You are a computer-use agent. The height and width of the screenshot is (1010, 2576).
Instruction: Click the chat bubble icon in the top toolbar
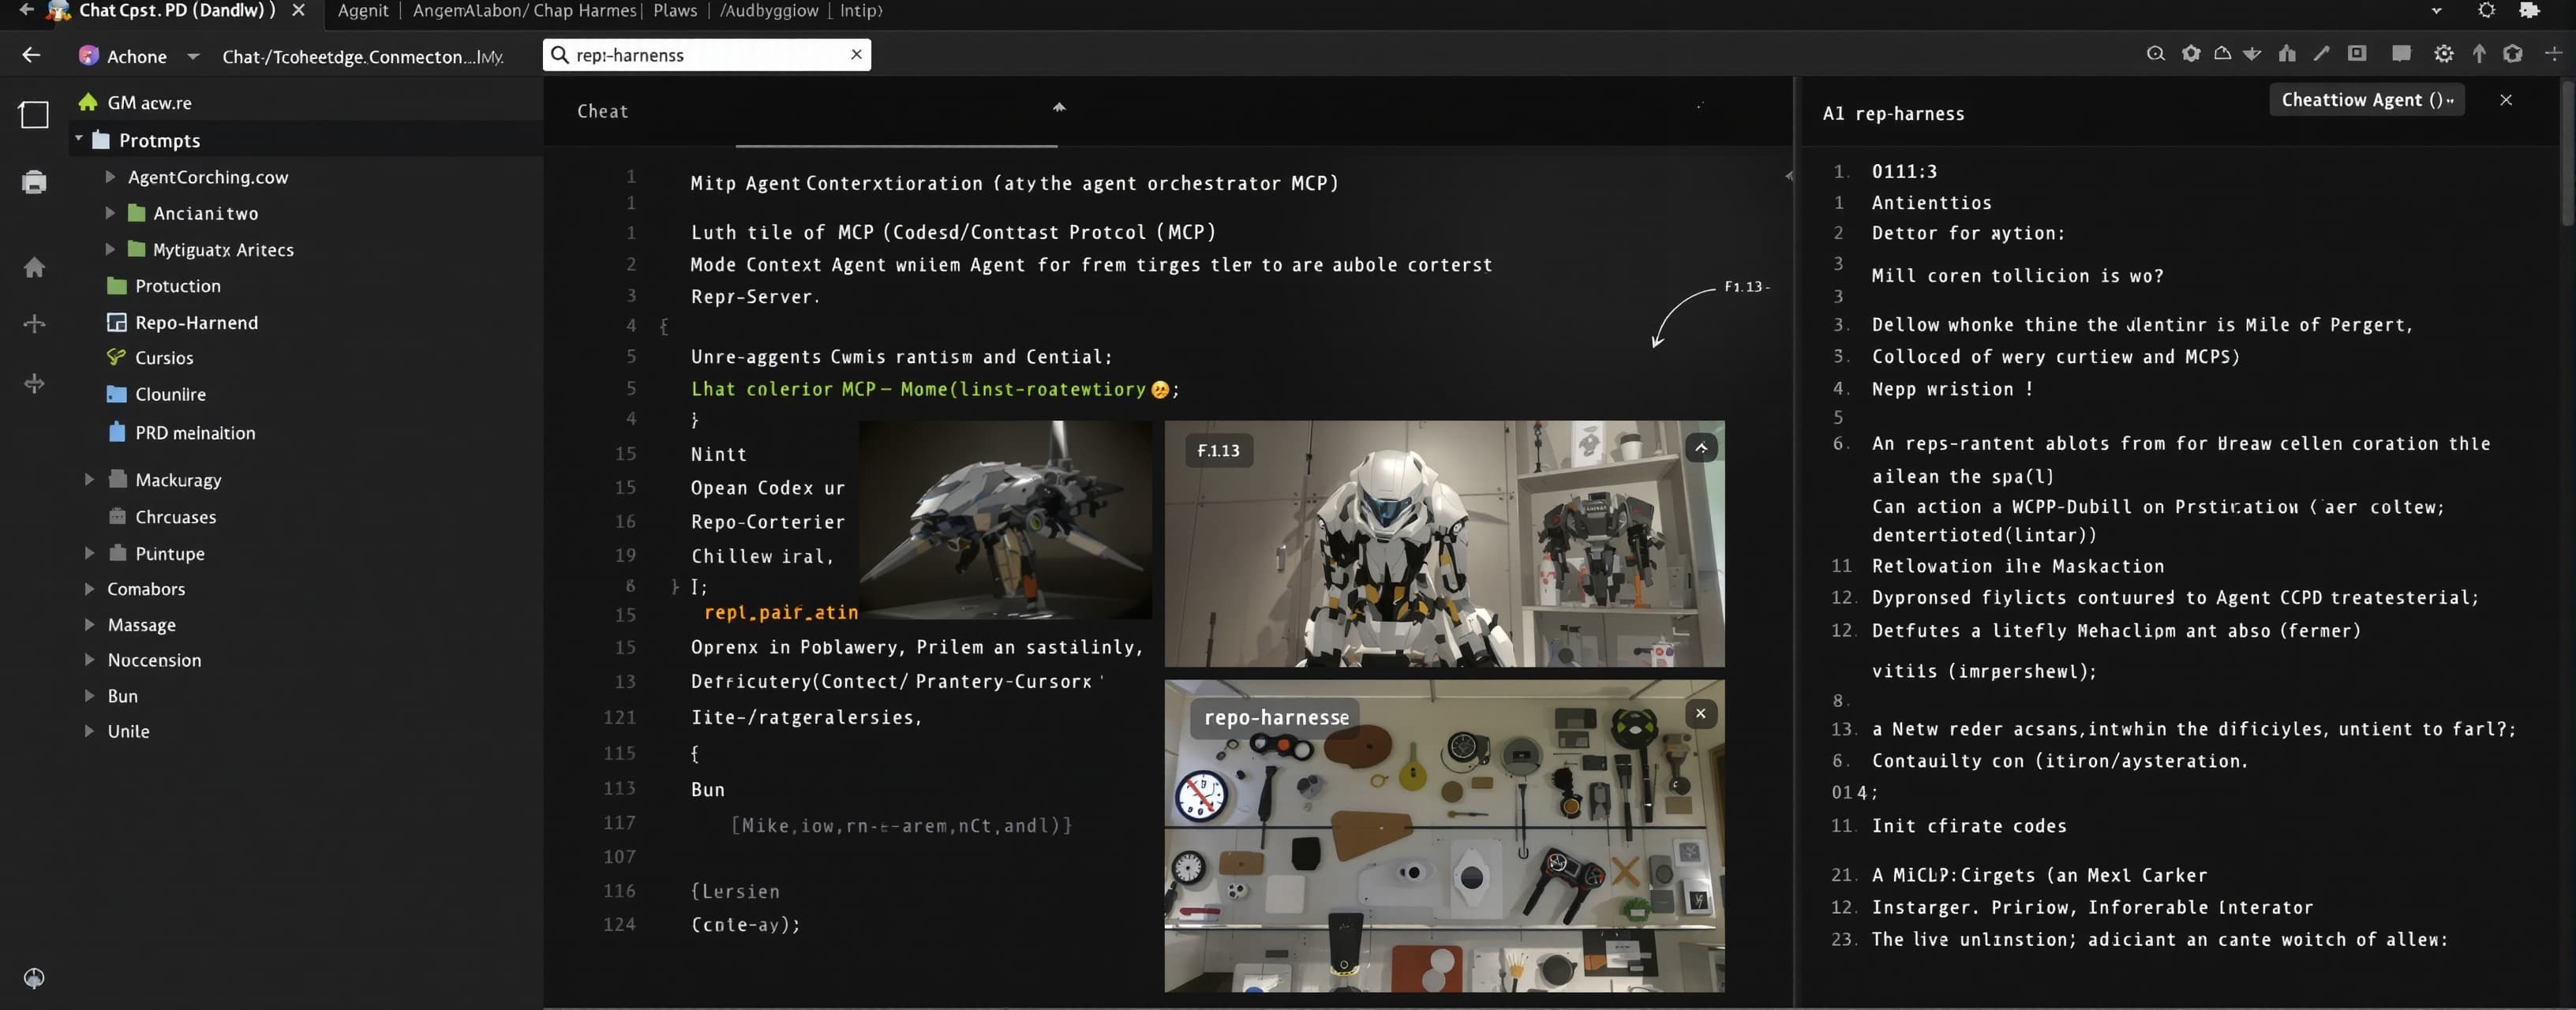2401,54
